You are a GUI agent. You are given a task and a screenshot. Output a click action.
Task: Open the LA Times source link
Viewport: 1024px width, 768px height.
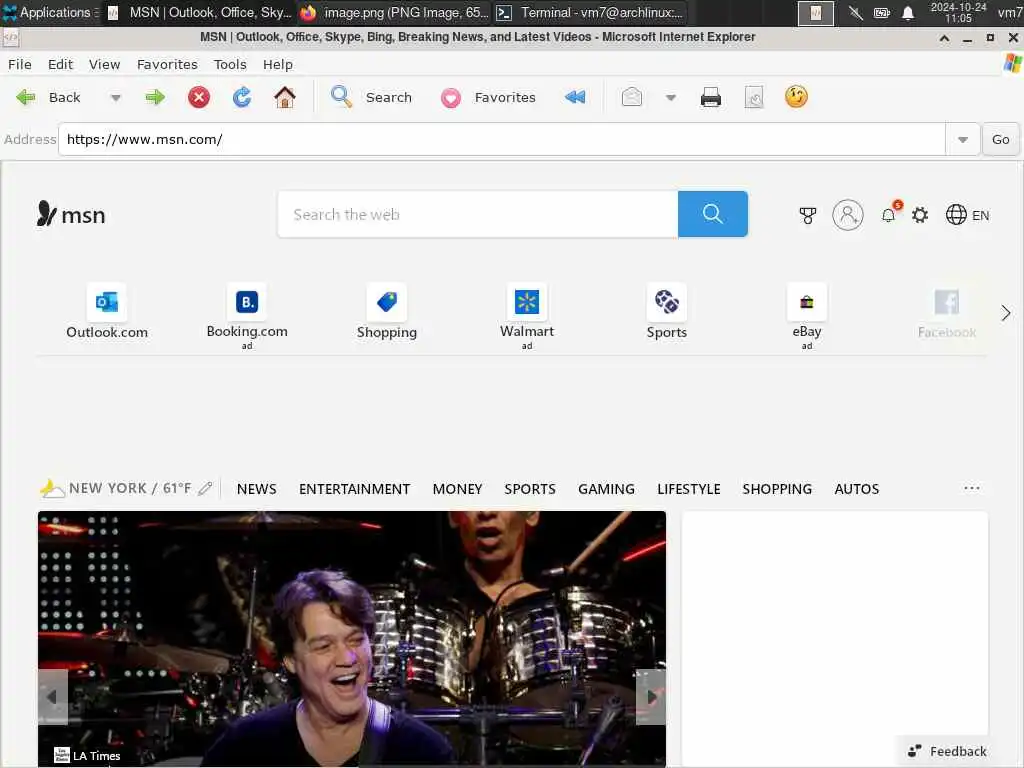[x=88, y=756]
